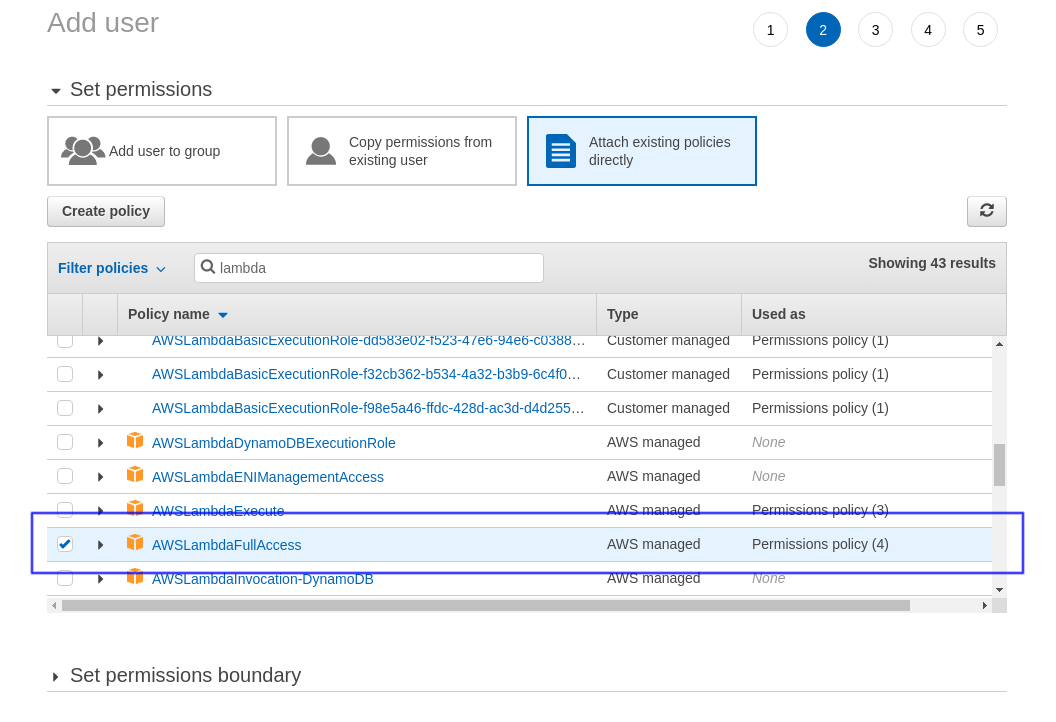Click horizontal scroll left arrow
1056x722 pixels.
[x=54, y=605]
